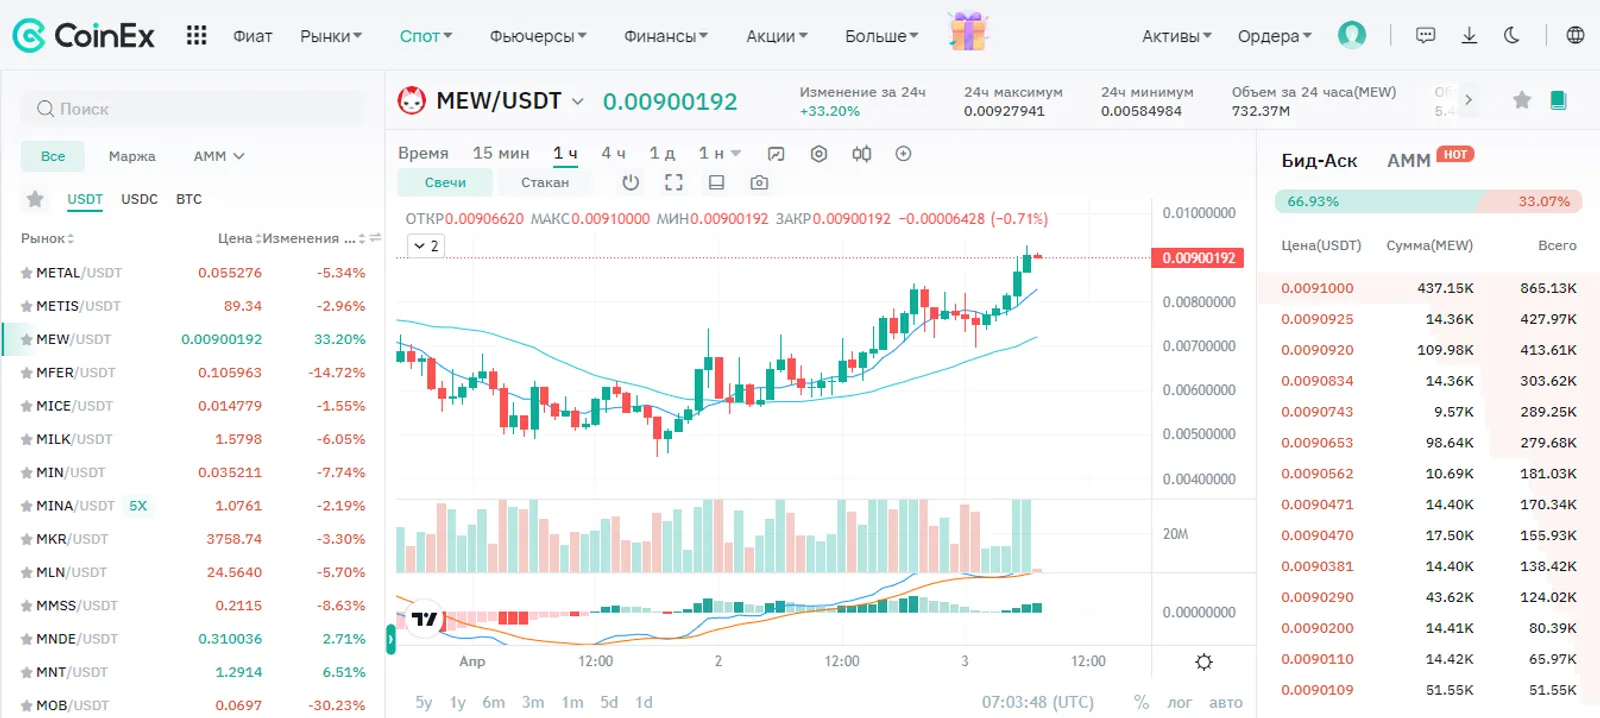Screen dimensions: 1600x718
Task: Toggle auto scale on chart
Action: pyautogui.click(x=1226, y=702)
